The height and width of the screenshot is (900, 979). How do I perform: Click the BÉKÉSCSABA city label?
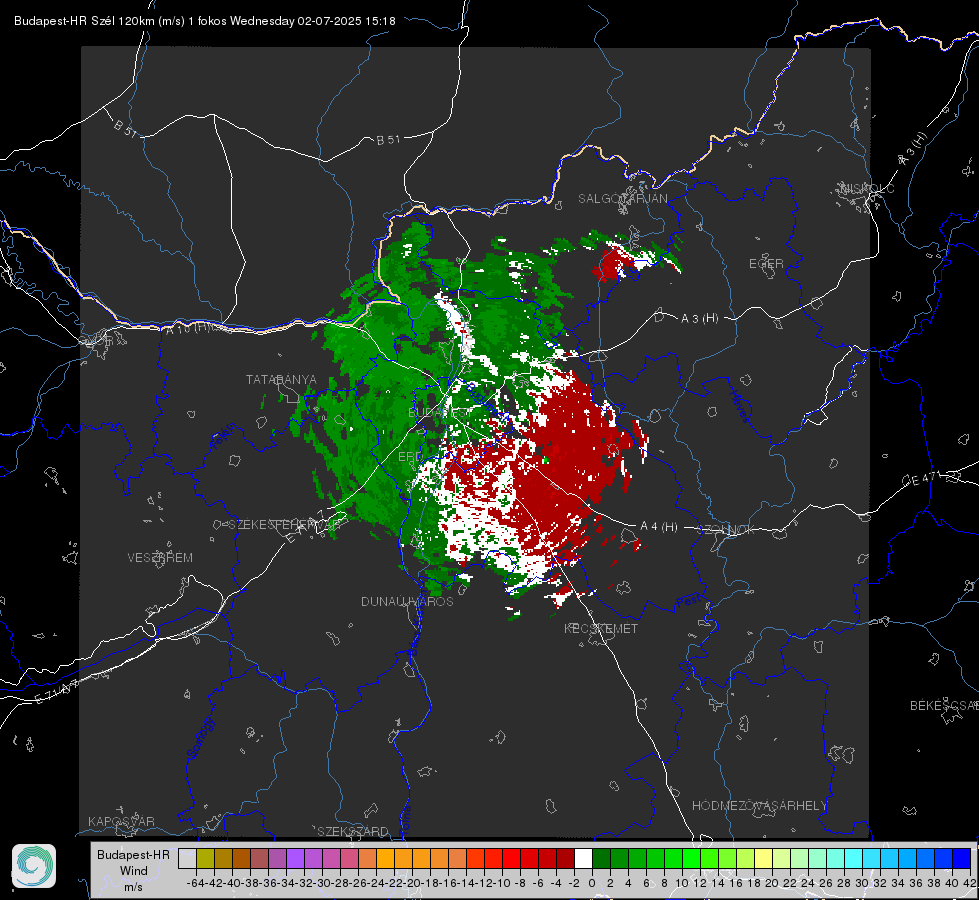[944, 706]
